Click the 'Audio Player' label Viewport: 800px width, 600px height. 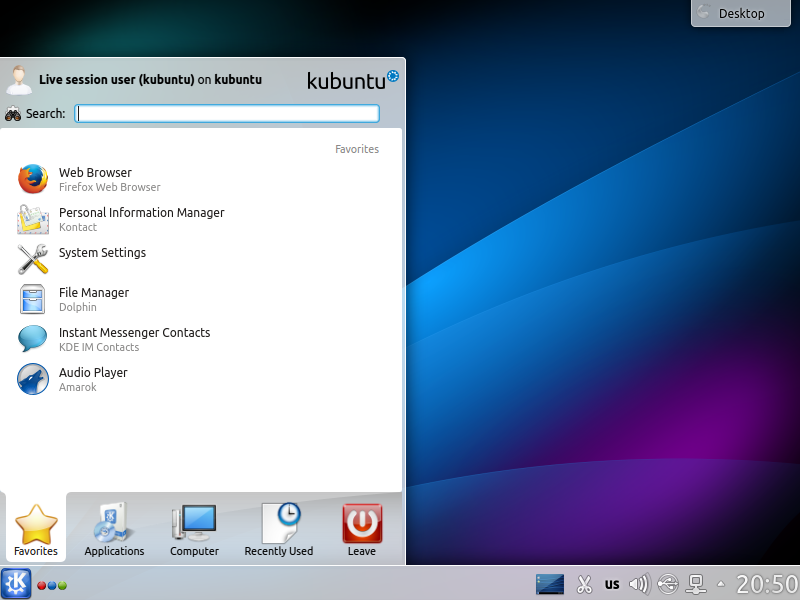point(93,372)
